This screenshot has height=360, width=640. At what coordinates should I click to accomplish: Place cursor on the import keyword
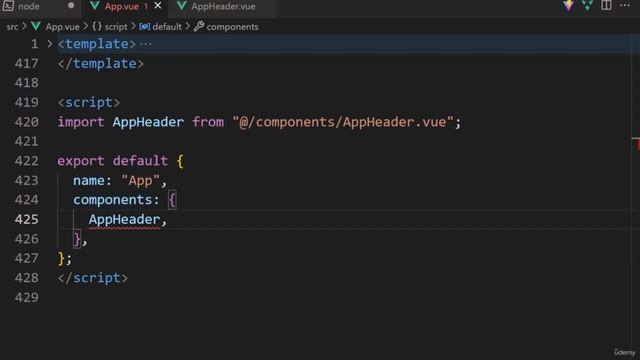[x=81, y=122]
